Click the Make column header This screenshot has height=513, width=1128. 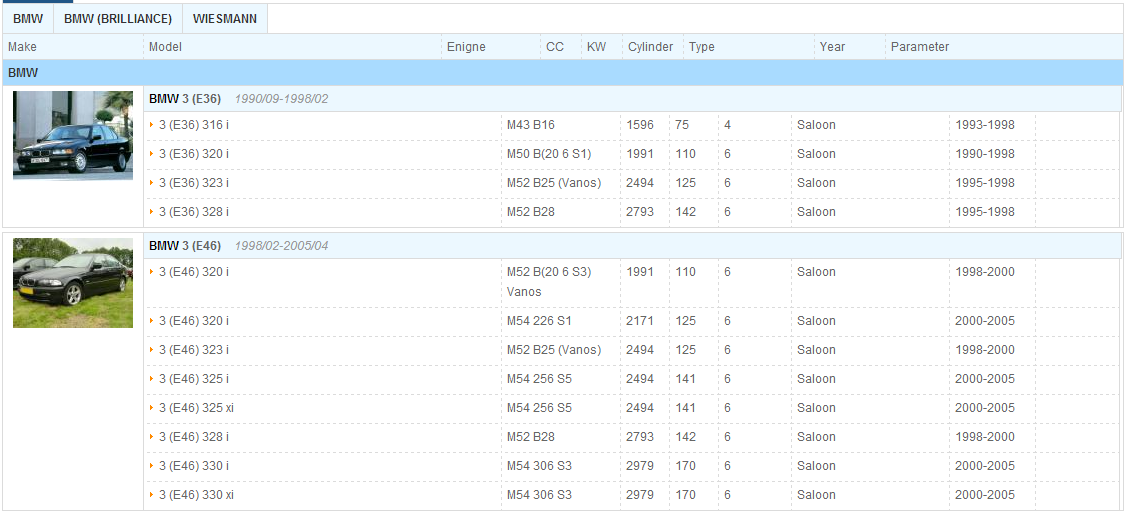[22, 47]
